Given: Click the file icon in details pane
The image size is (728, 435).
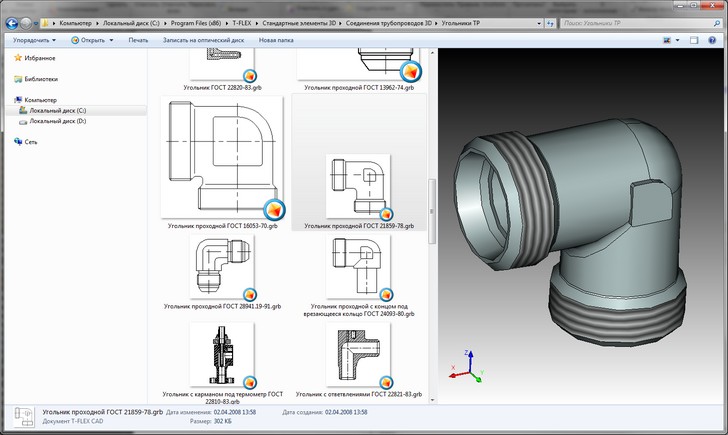Looking at the screenshot, I should (23, 417).
